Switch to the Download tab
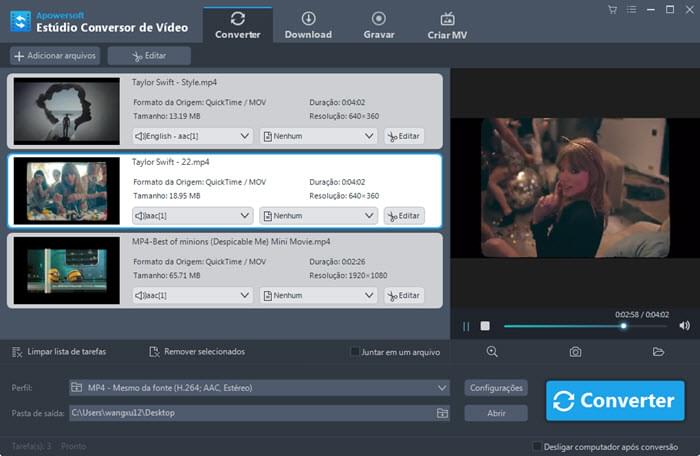This screenshot has width=700, height=456. click(308, 25)
